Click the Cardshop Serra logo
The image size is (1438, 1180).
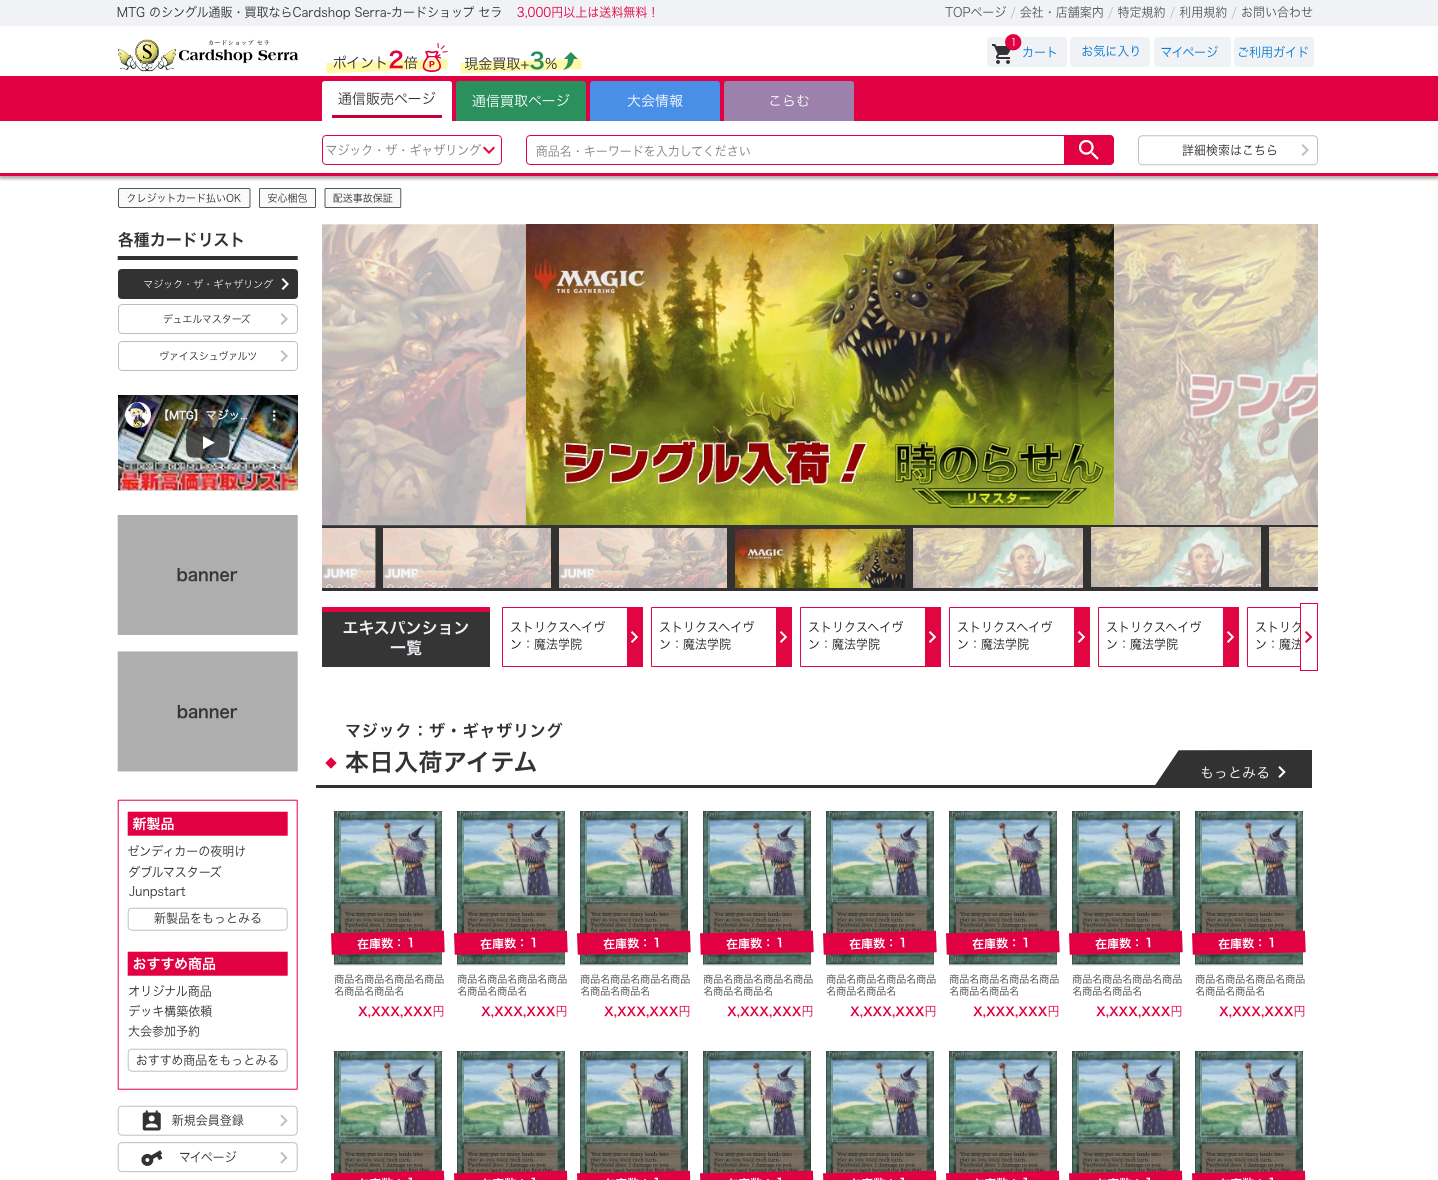coord(208,54)
